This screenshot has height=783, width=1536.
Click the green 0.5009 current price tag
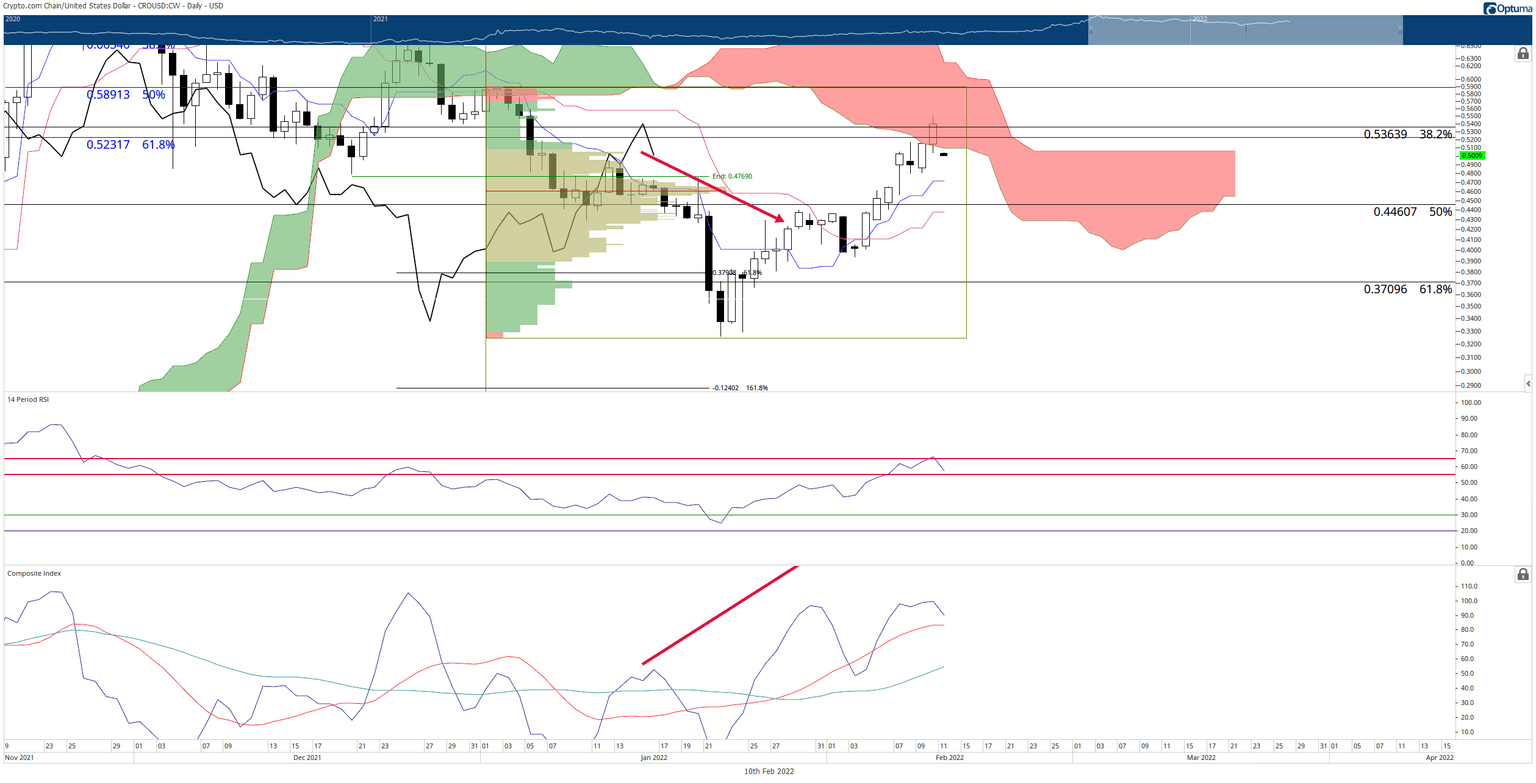[x=1472, y=156]
